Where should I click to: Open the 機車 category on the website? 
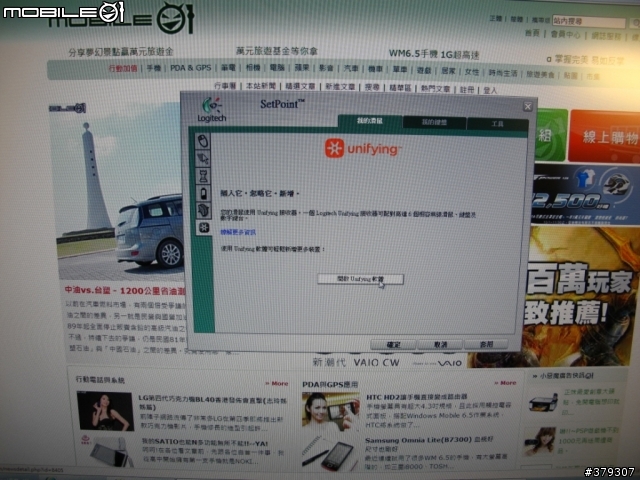(x=375, y=69)
